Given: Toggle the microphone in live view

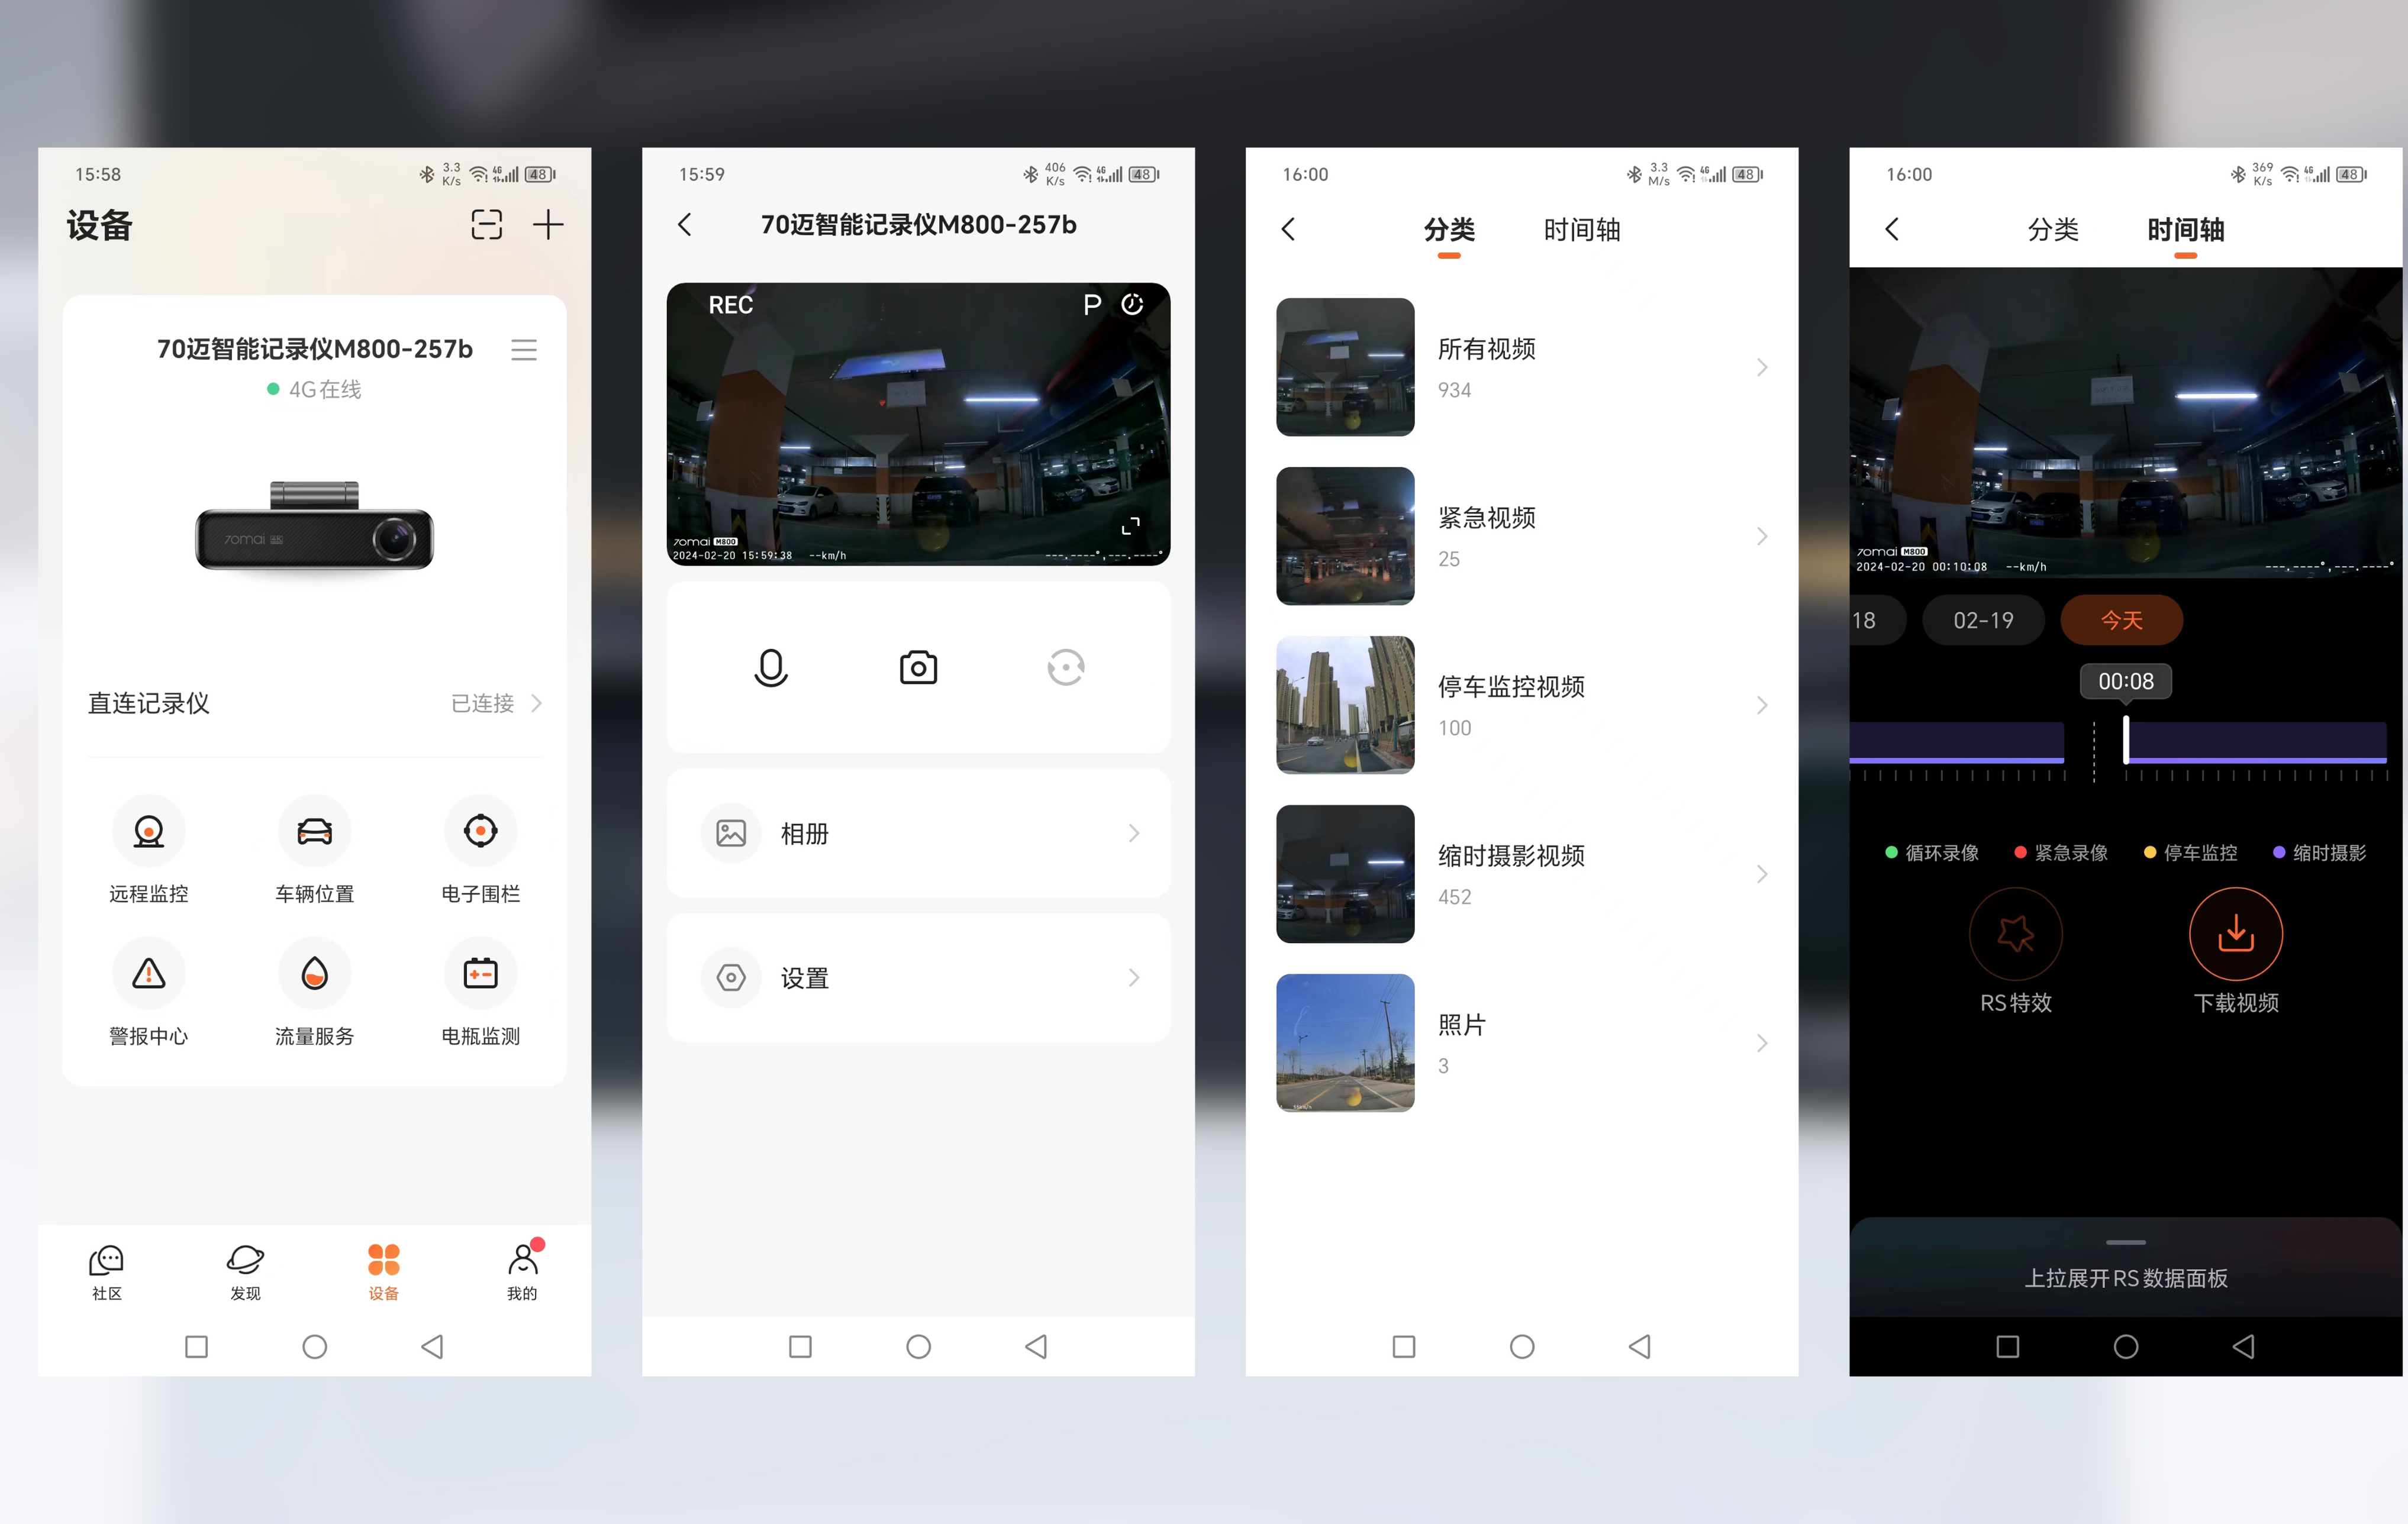Looking at the screenshot, I should click(771, 667).
